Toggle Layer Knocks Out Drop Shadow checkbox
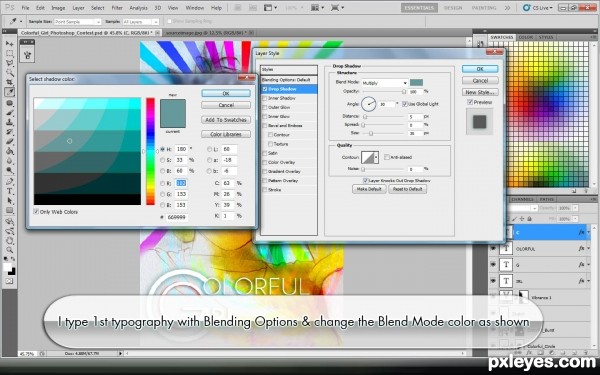600x375 pixels. 365,180
